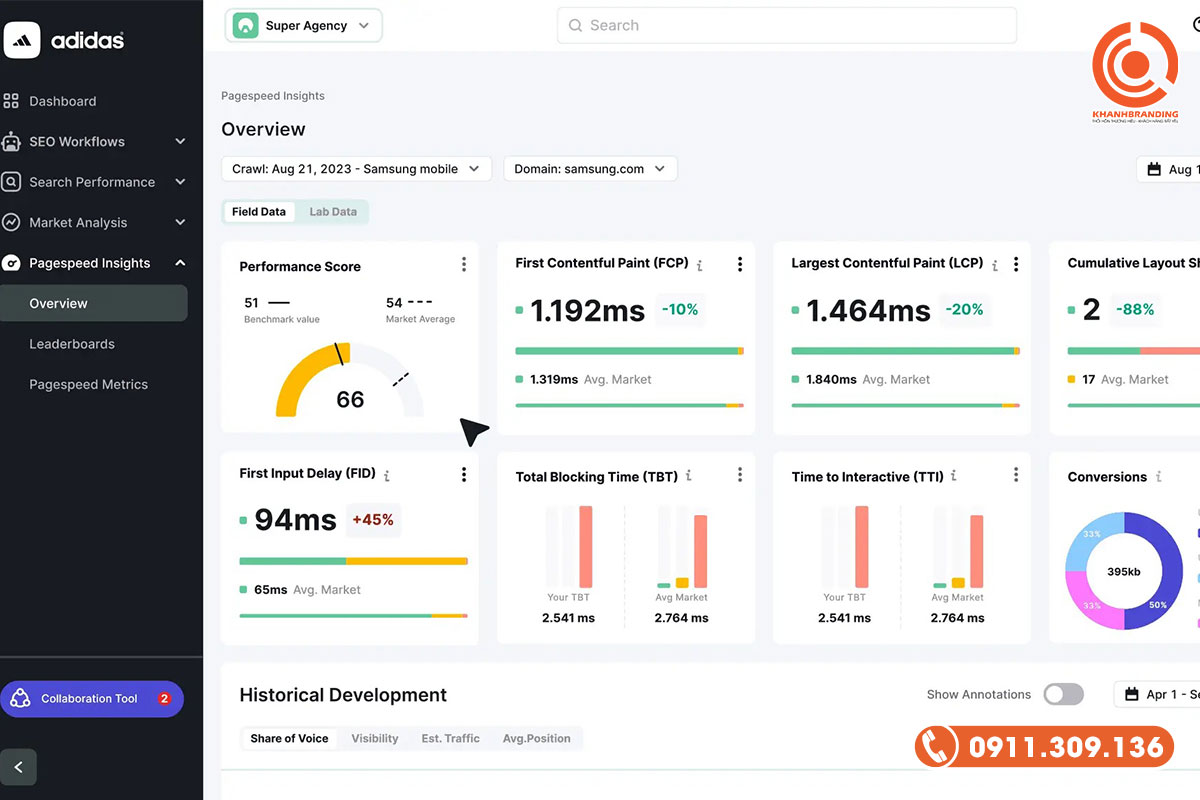The height and width of the screenshot is (800, 1200).
Task: Open Performance Score card options menu
Action: (x=463, y=265)
